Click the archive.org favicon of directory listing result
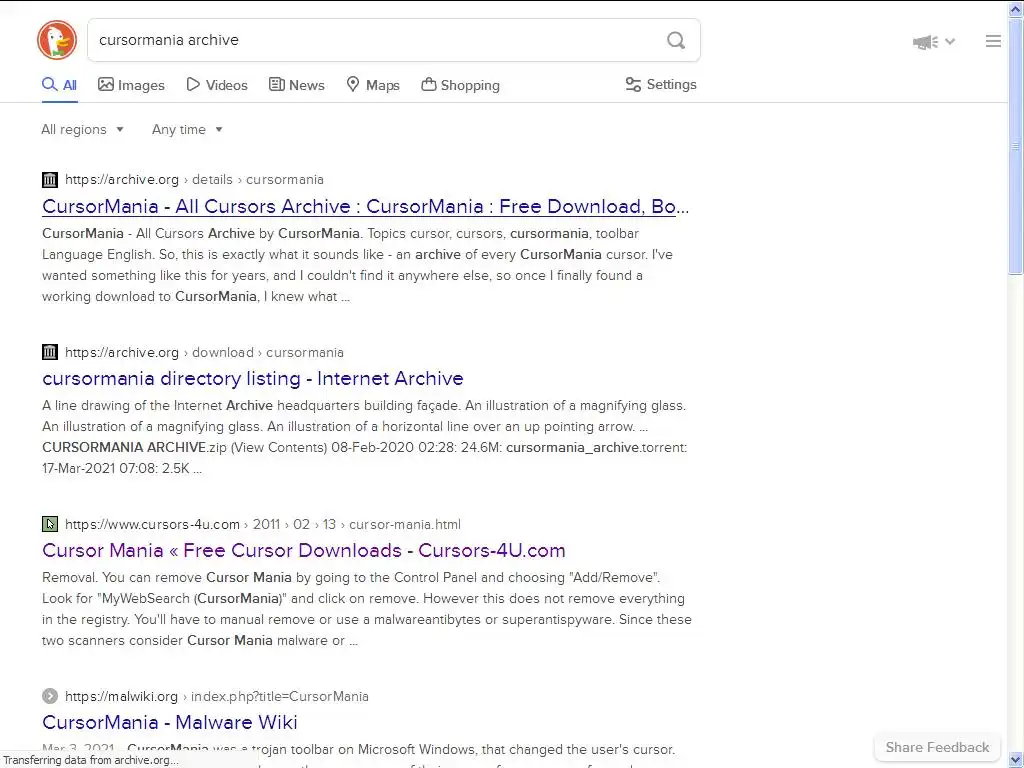This screenshot has width=1024, height=768. (50, 352)
